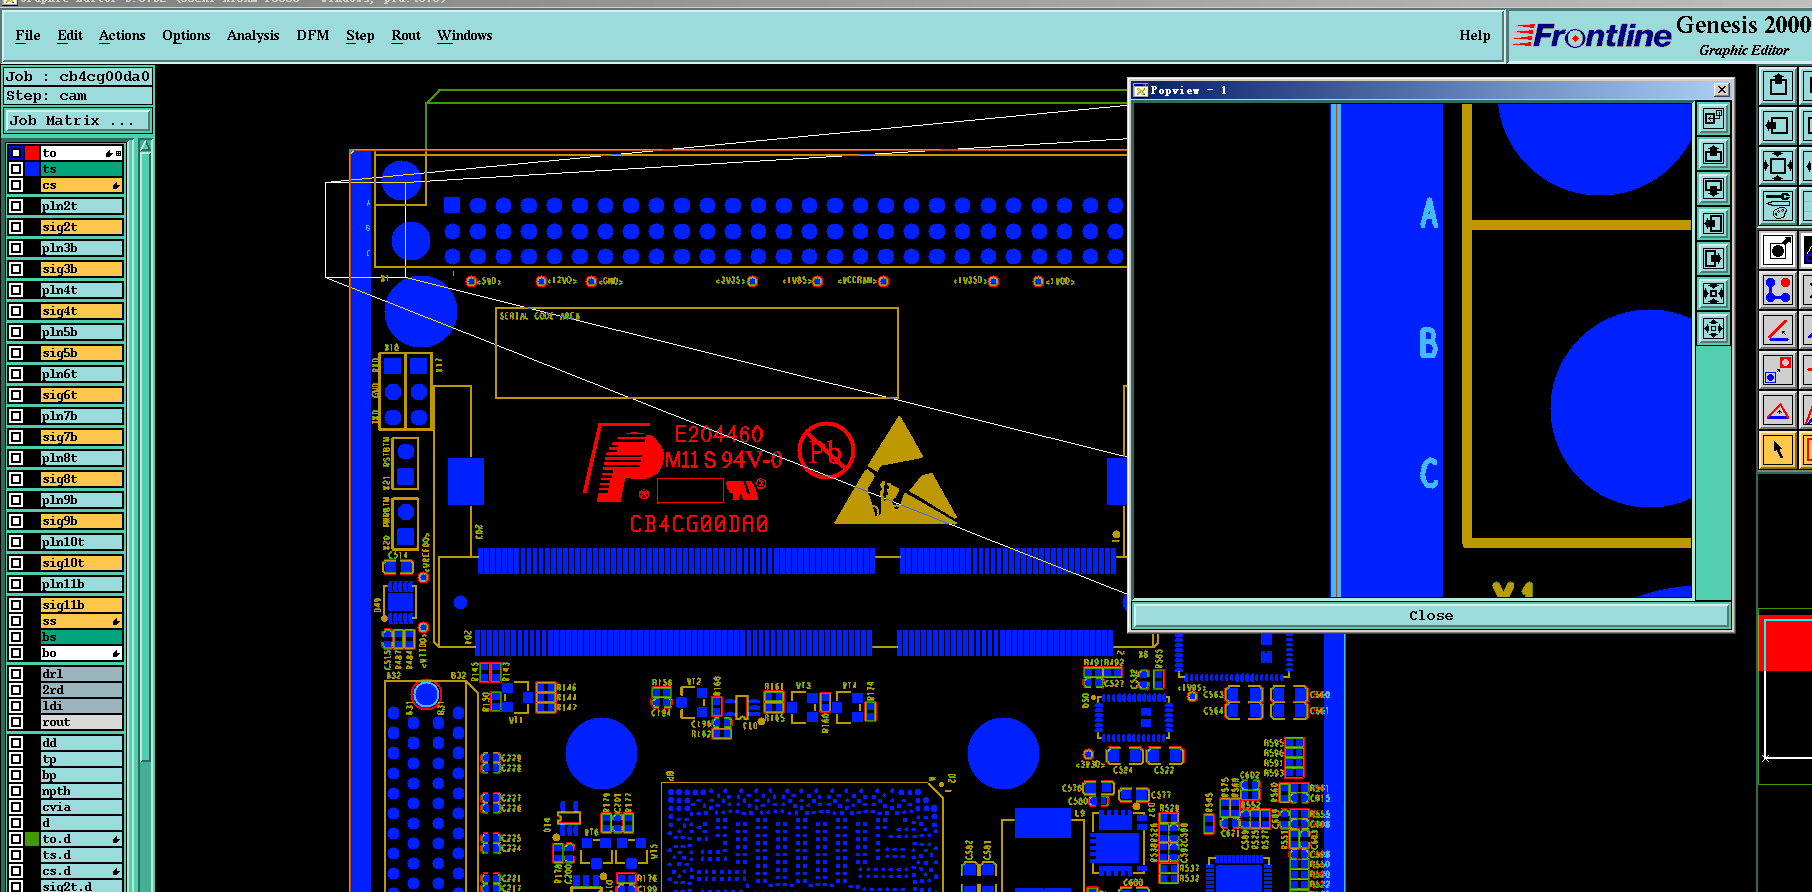Click the Step field showing cam
Viewport: 1812px width, 892px height.
pos(78,96)
